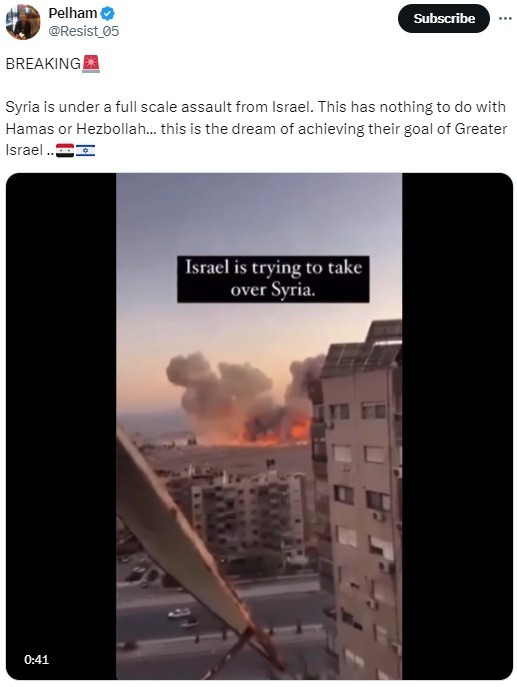
Task: Click the Israeli flag emoji
Action: [85, 151]
